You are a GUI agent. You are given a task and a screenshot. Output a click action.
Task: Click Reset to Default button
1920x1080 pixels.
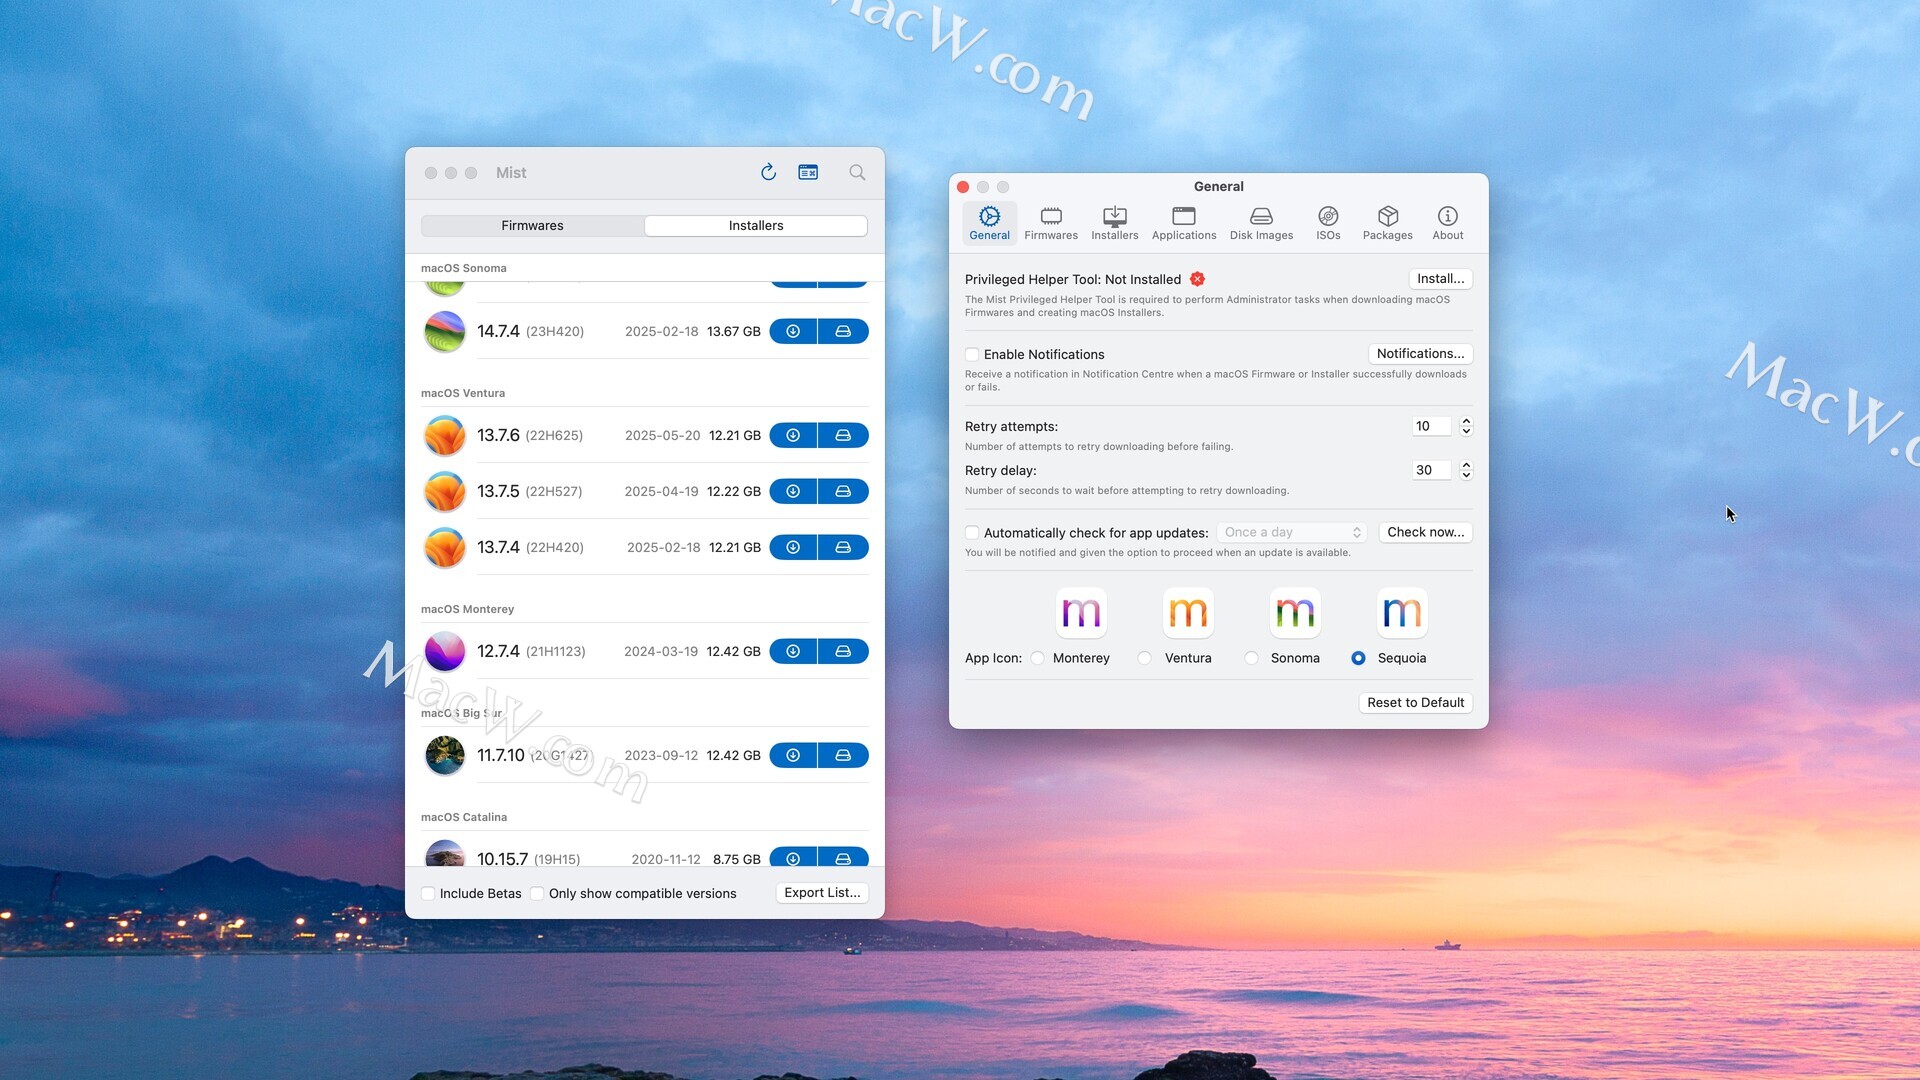point(1415,703)
